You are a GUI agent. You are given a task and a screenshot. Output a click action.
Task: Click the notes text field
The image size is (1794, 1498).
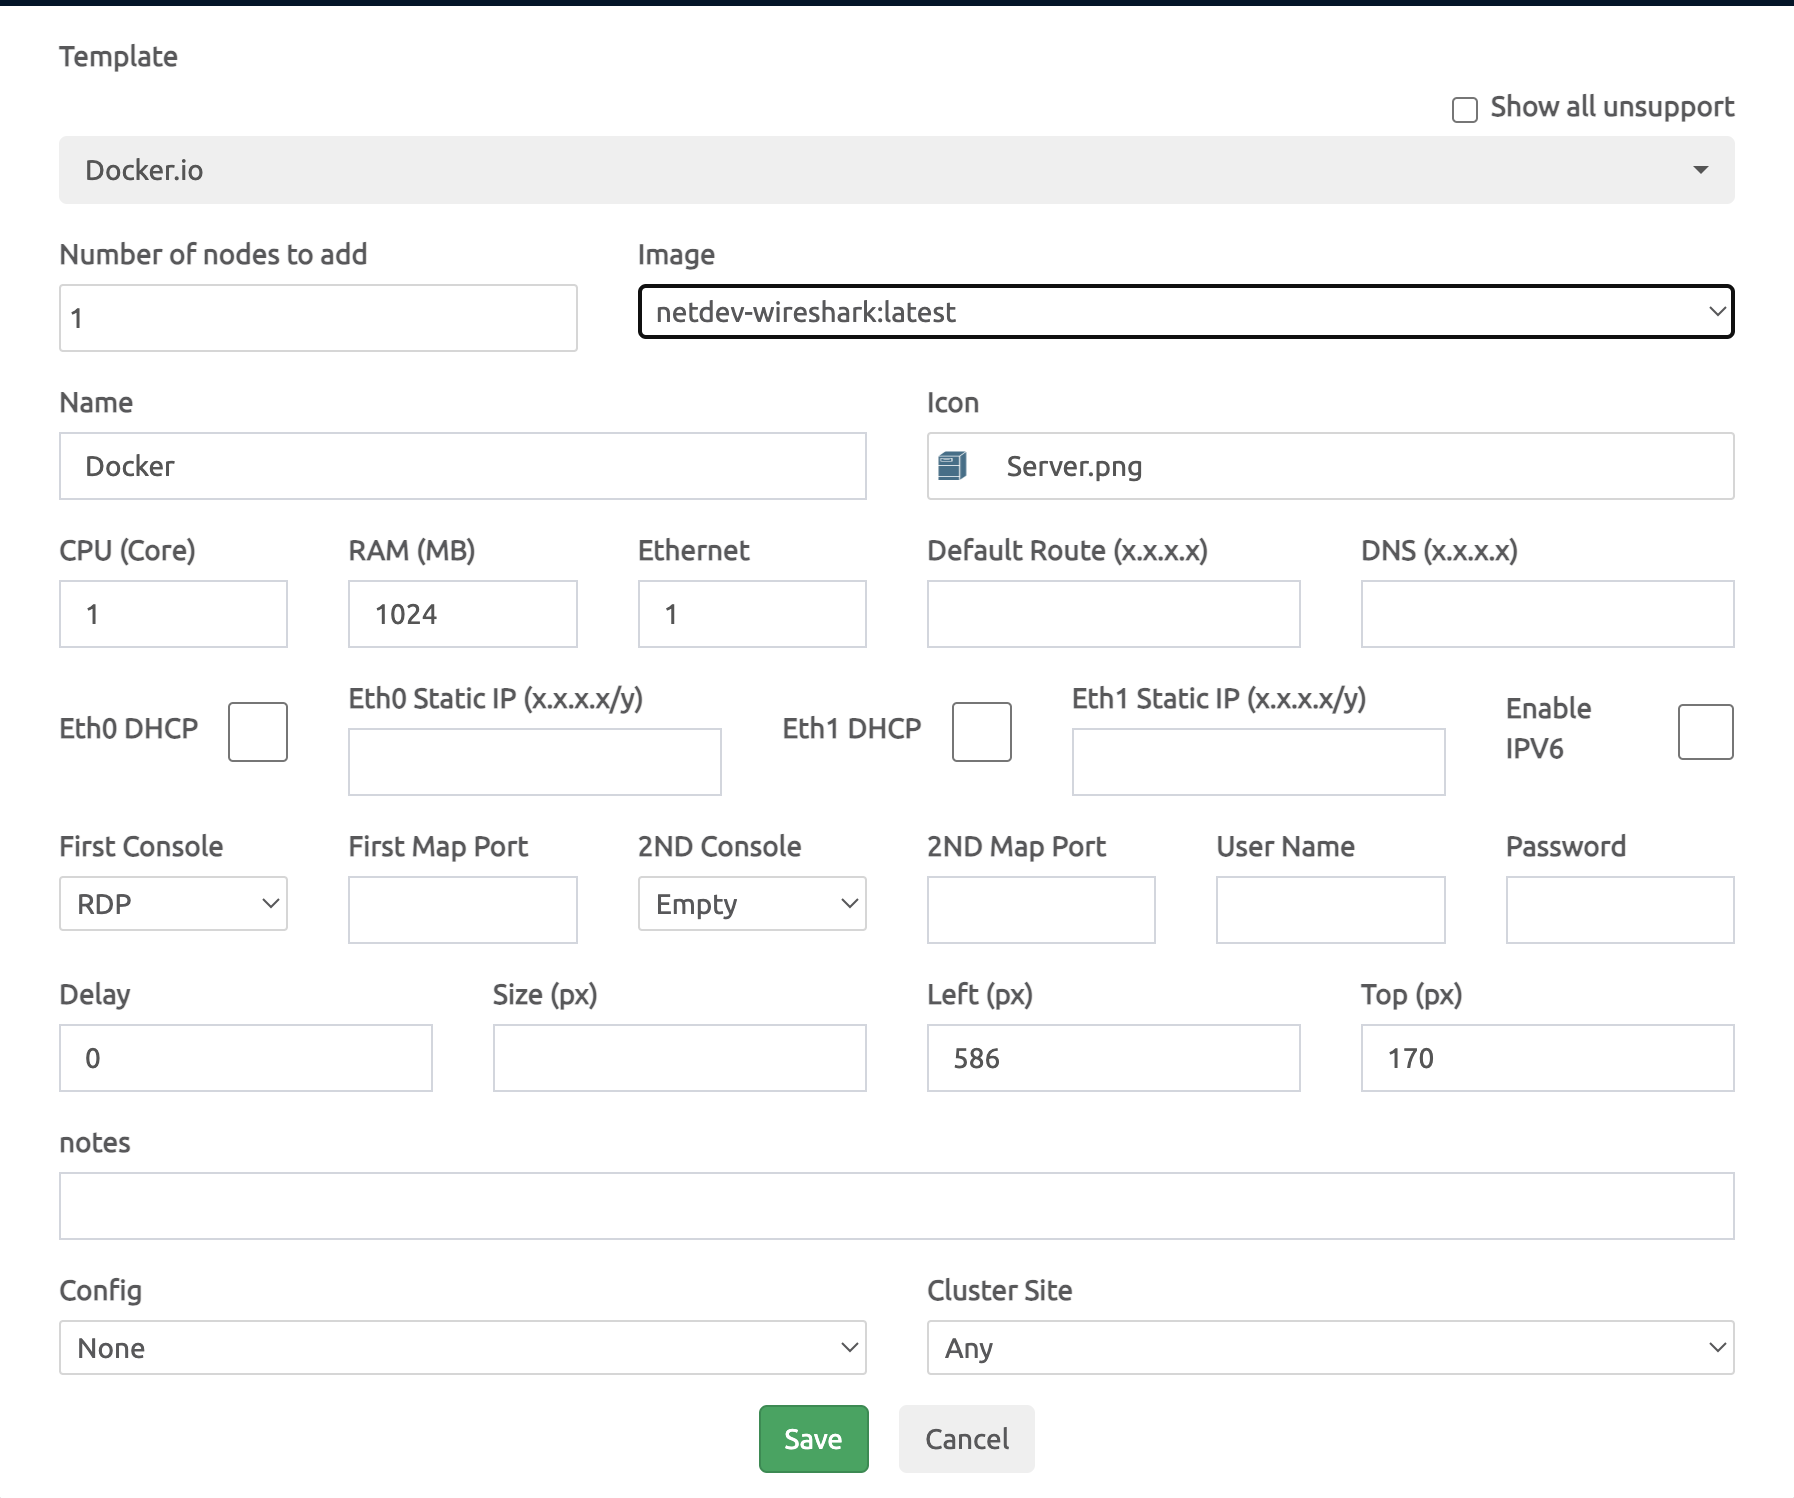pos(896,1206)
